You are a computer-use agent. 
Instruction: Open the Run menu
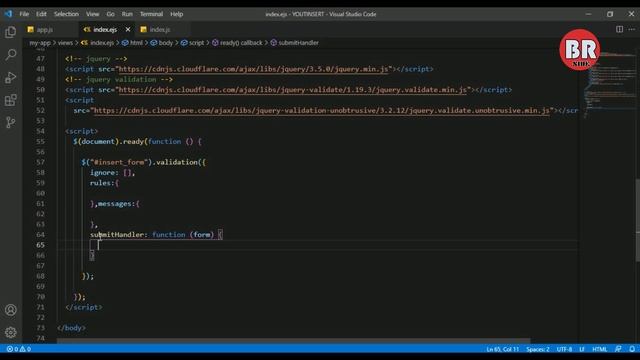[x=127, y=14]
